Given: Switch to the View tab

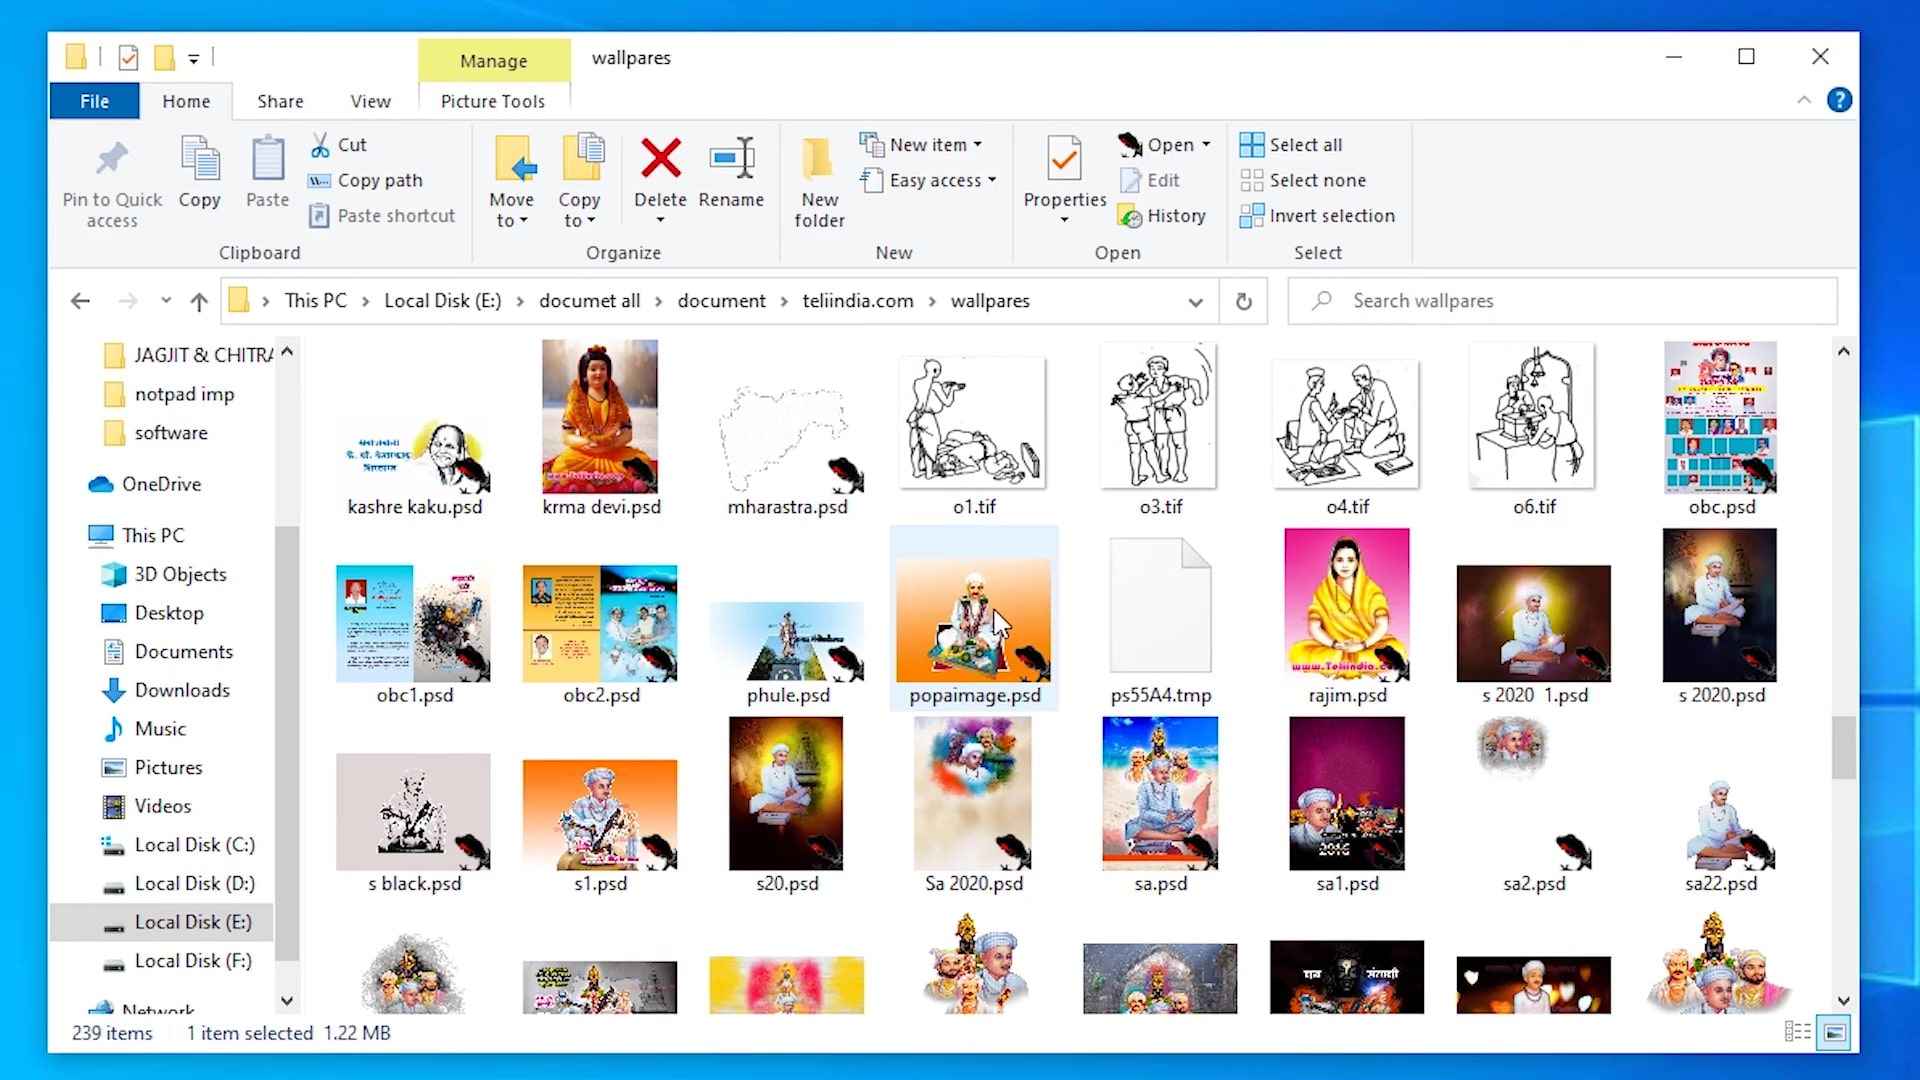Looking at the screenshot, I should coord(370,101).
